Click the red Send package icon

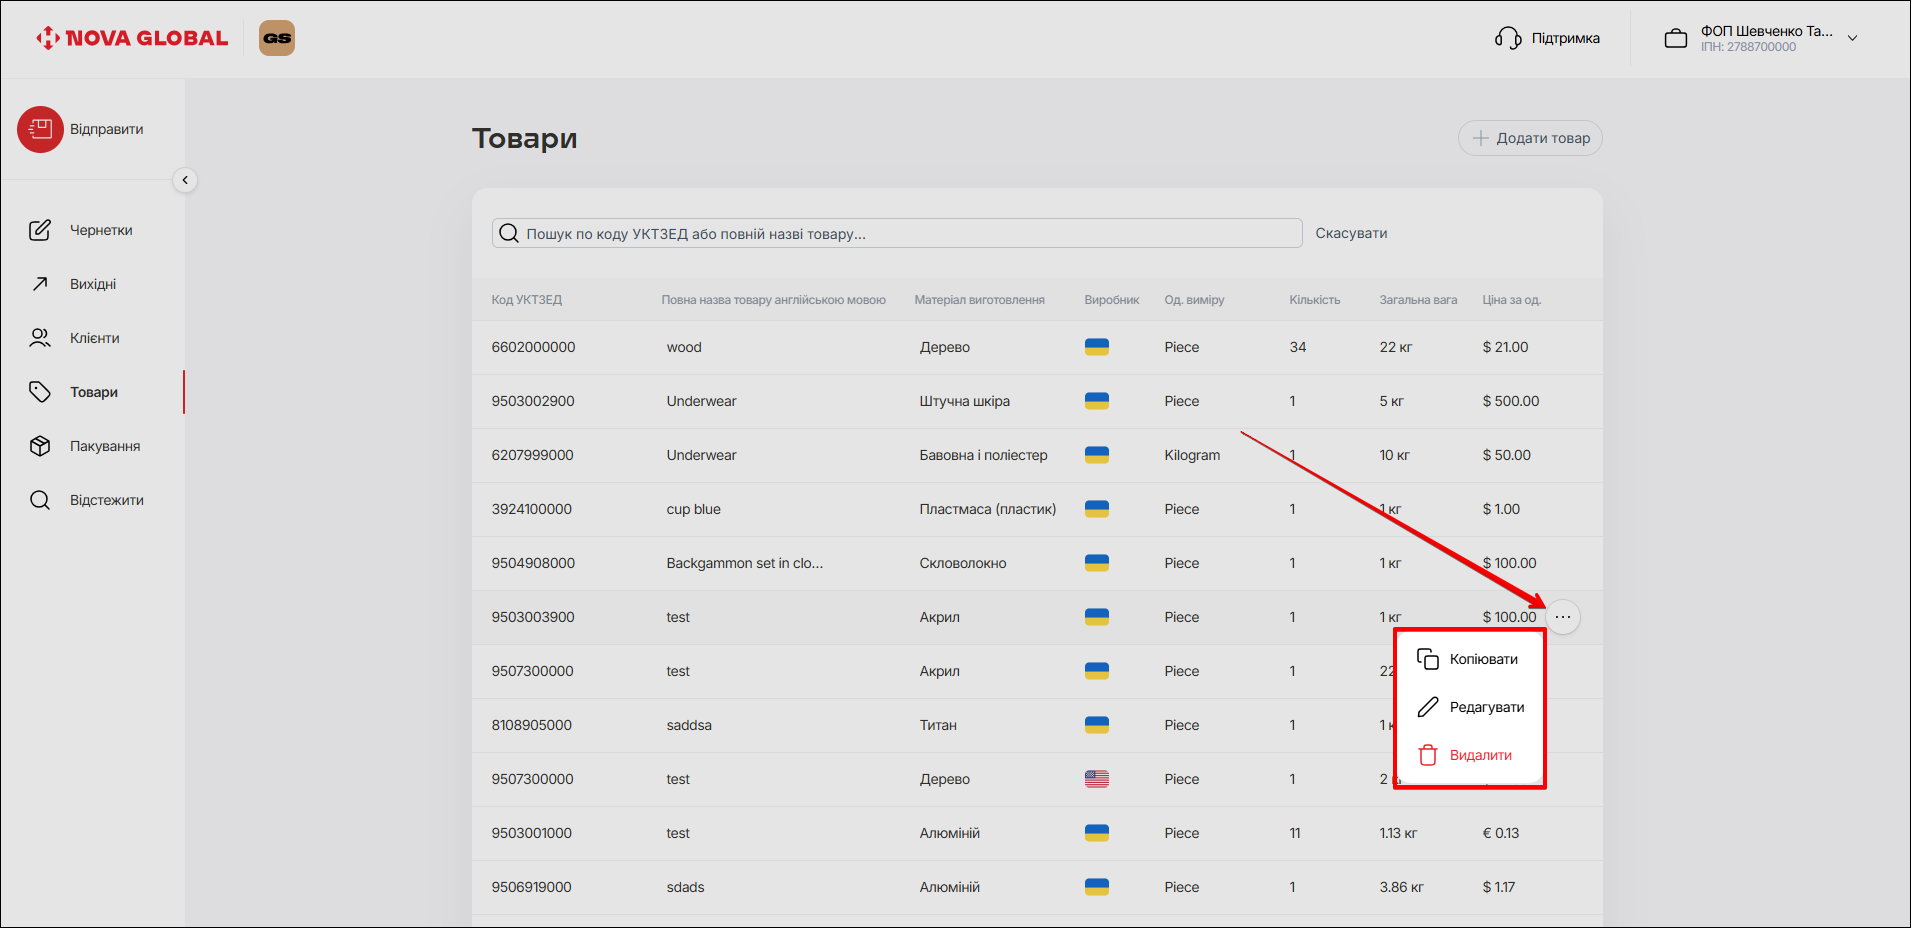[x=40, y=129]
